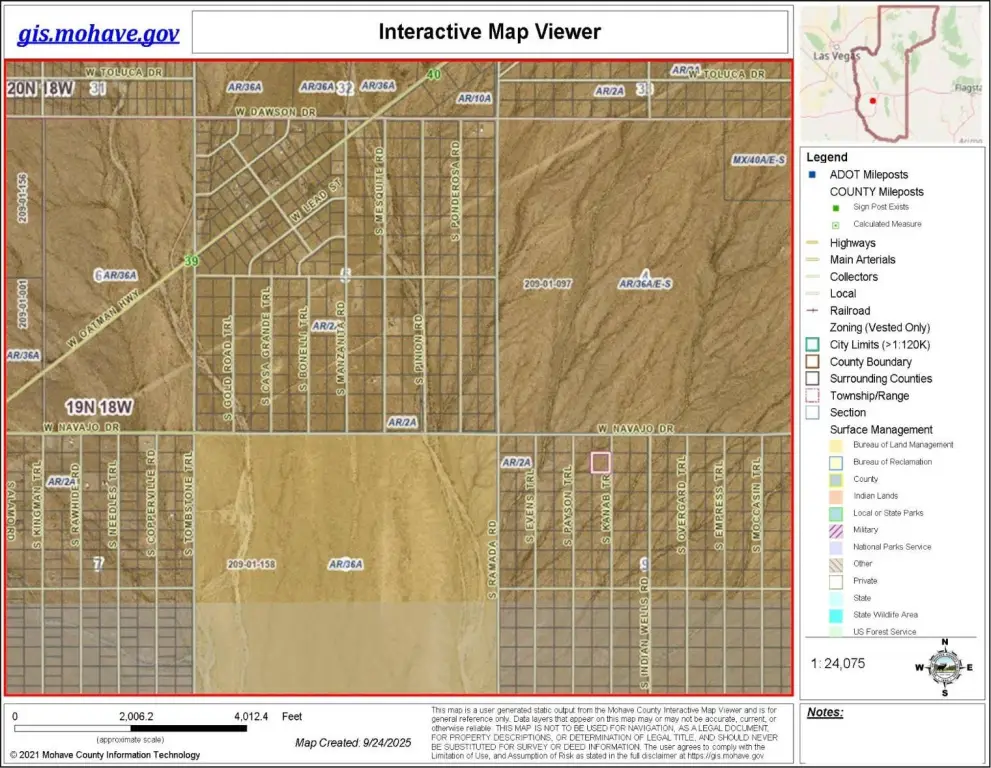Click the Military hatched legend swatch
Screen dimensions: 991x768
836,530
